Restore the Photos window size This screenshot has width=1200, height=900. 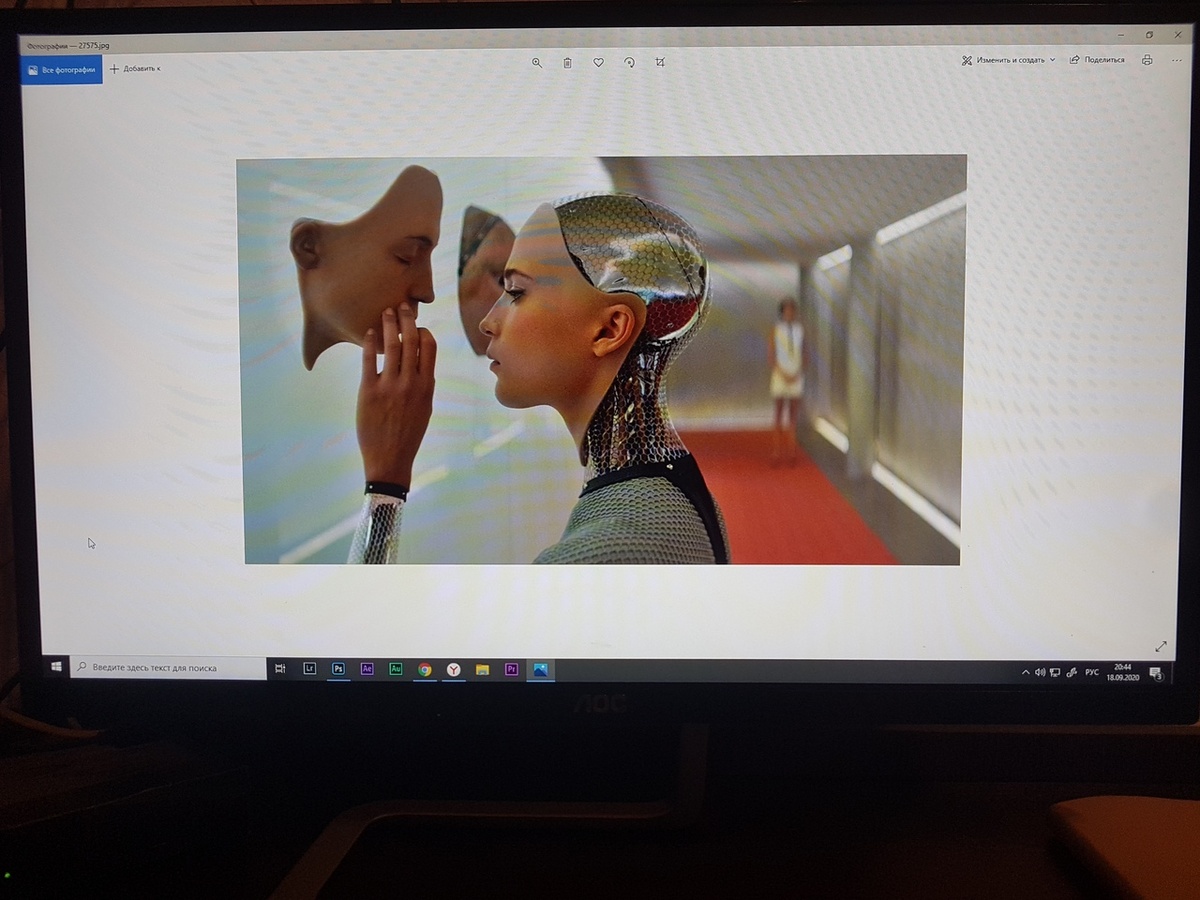click(x=1150, y=35)
